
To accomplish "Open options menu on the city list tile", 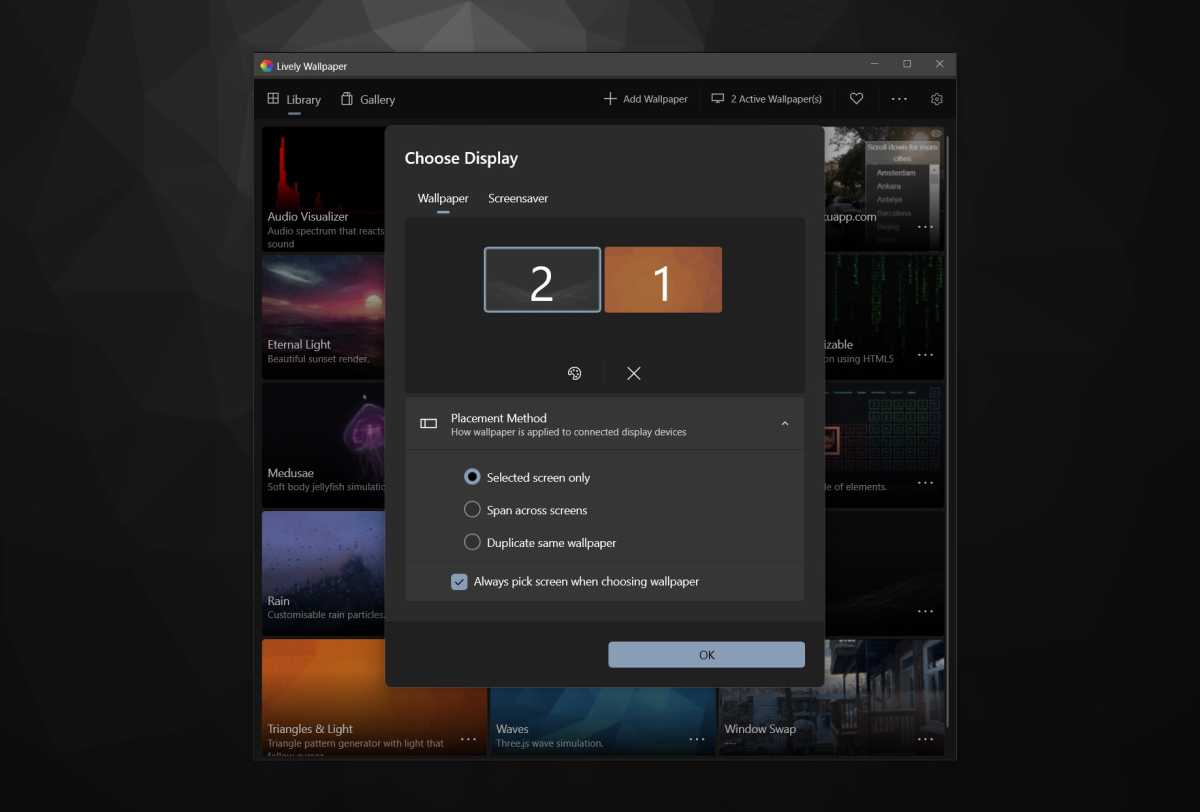I will [x=925, y=226].
